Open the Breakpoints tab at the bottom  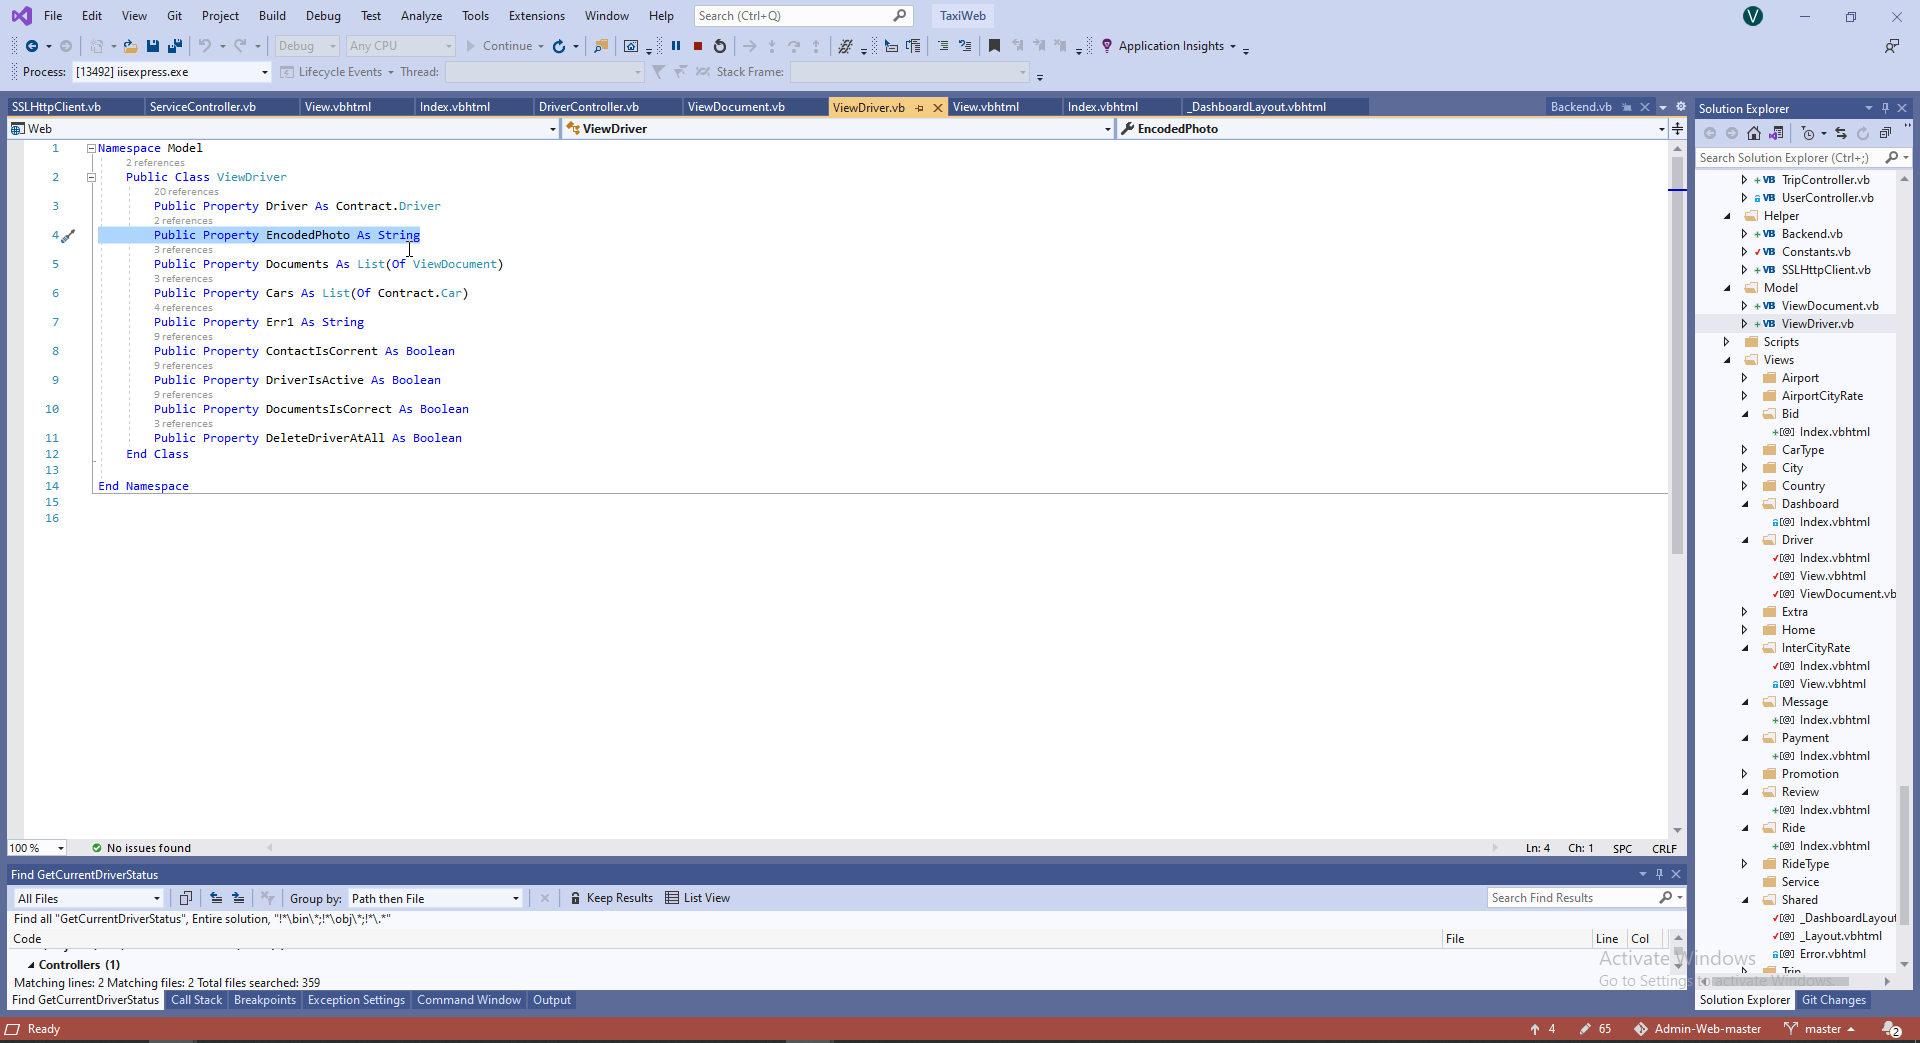click(265, 1000)
